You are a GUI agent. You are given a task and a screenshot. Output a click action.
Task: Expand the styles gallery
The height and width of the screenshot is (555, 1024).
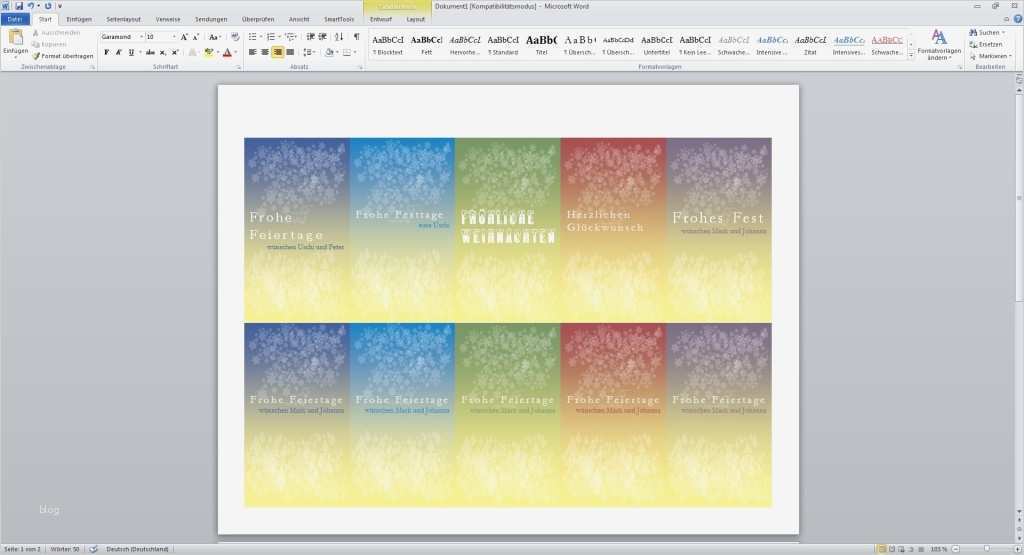coord(911,56)
